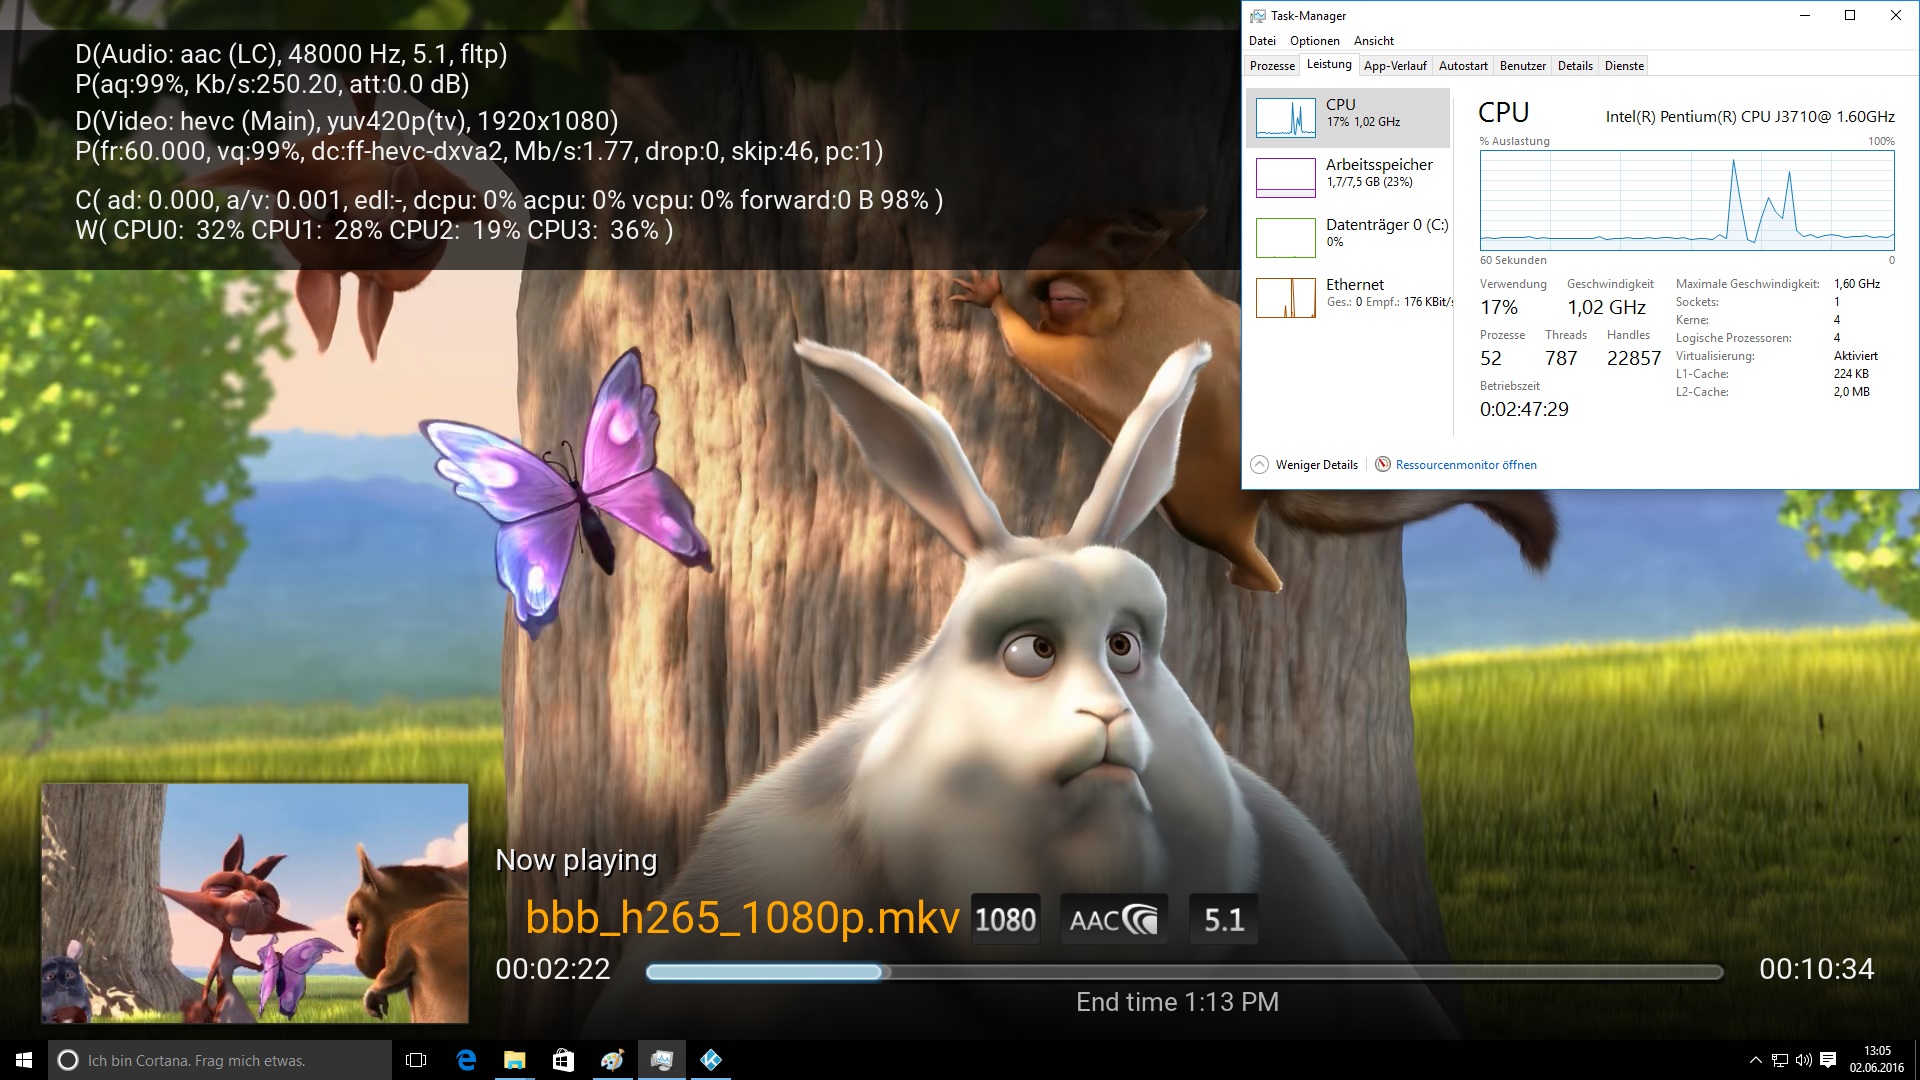Open the Datei menu in Task-Manager
The height and width of the screenshot is (1080, 1920).
click(1262, 41)
